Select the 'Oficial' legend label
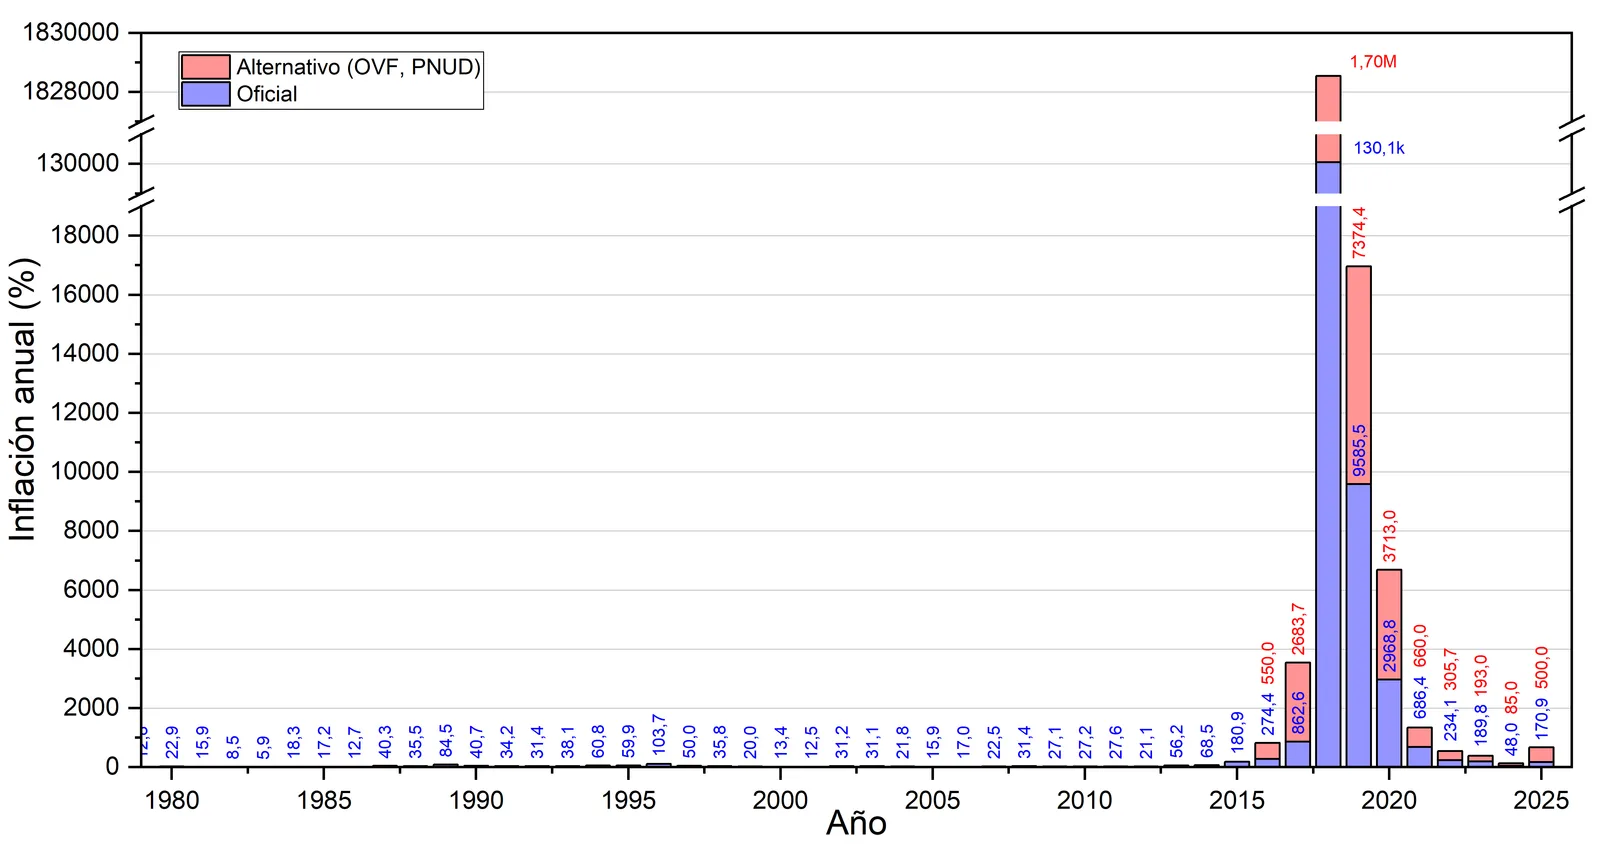 point(267,94)
